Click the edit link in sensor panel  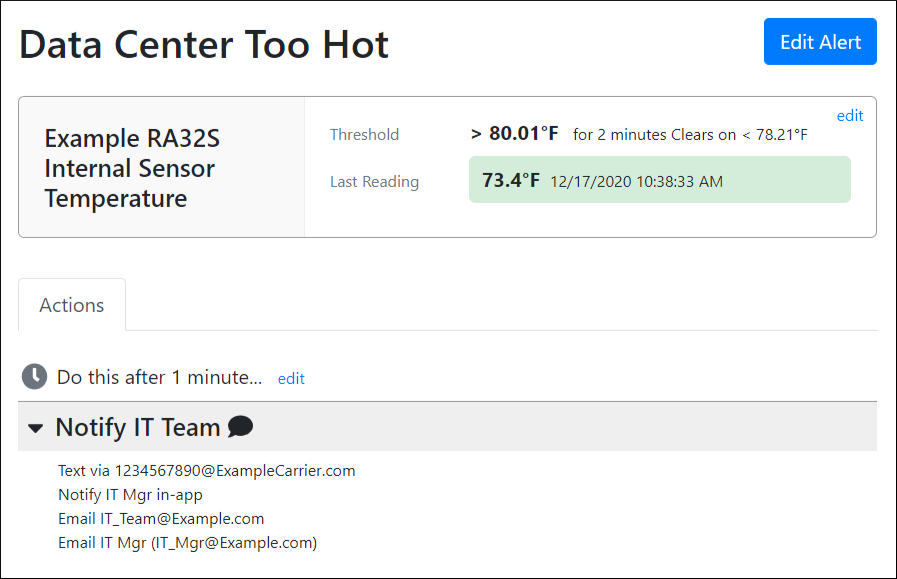(x=849, y=116)
